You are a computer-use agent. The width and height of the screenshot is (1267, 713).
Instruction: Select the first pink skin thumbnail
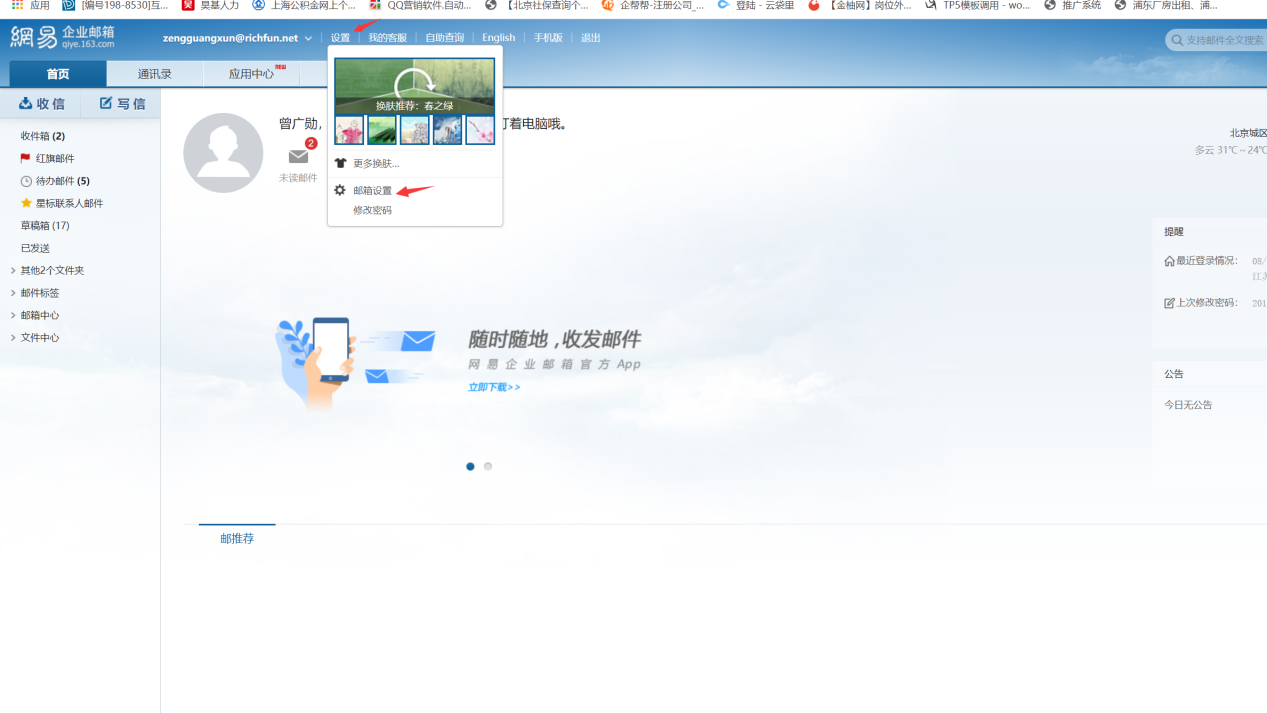(x=349, y=130)
